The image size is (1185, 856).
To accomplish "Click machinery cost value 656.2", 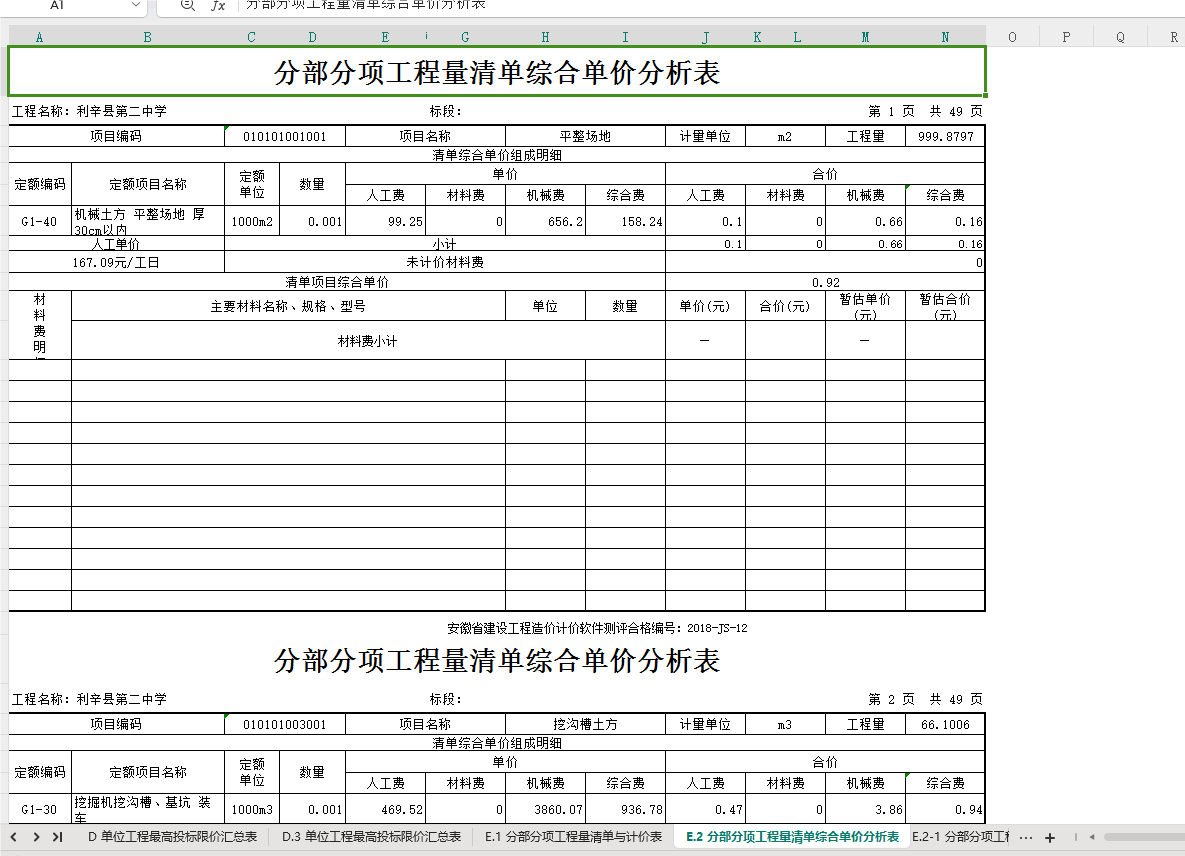I will (545, 221).
